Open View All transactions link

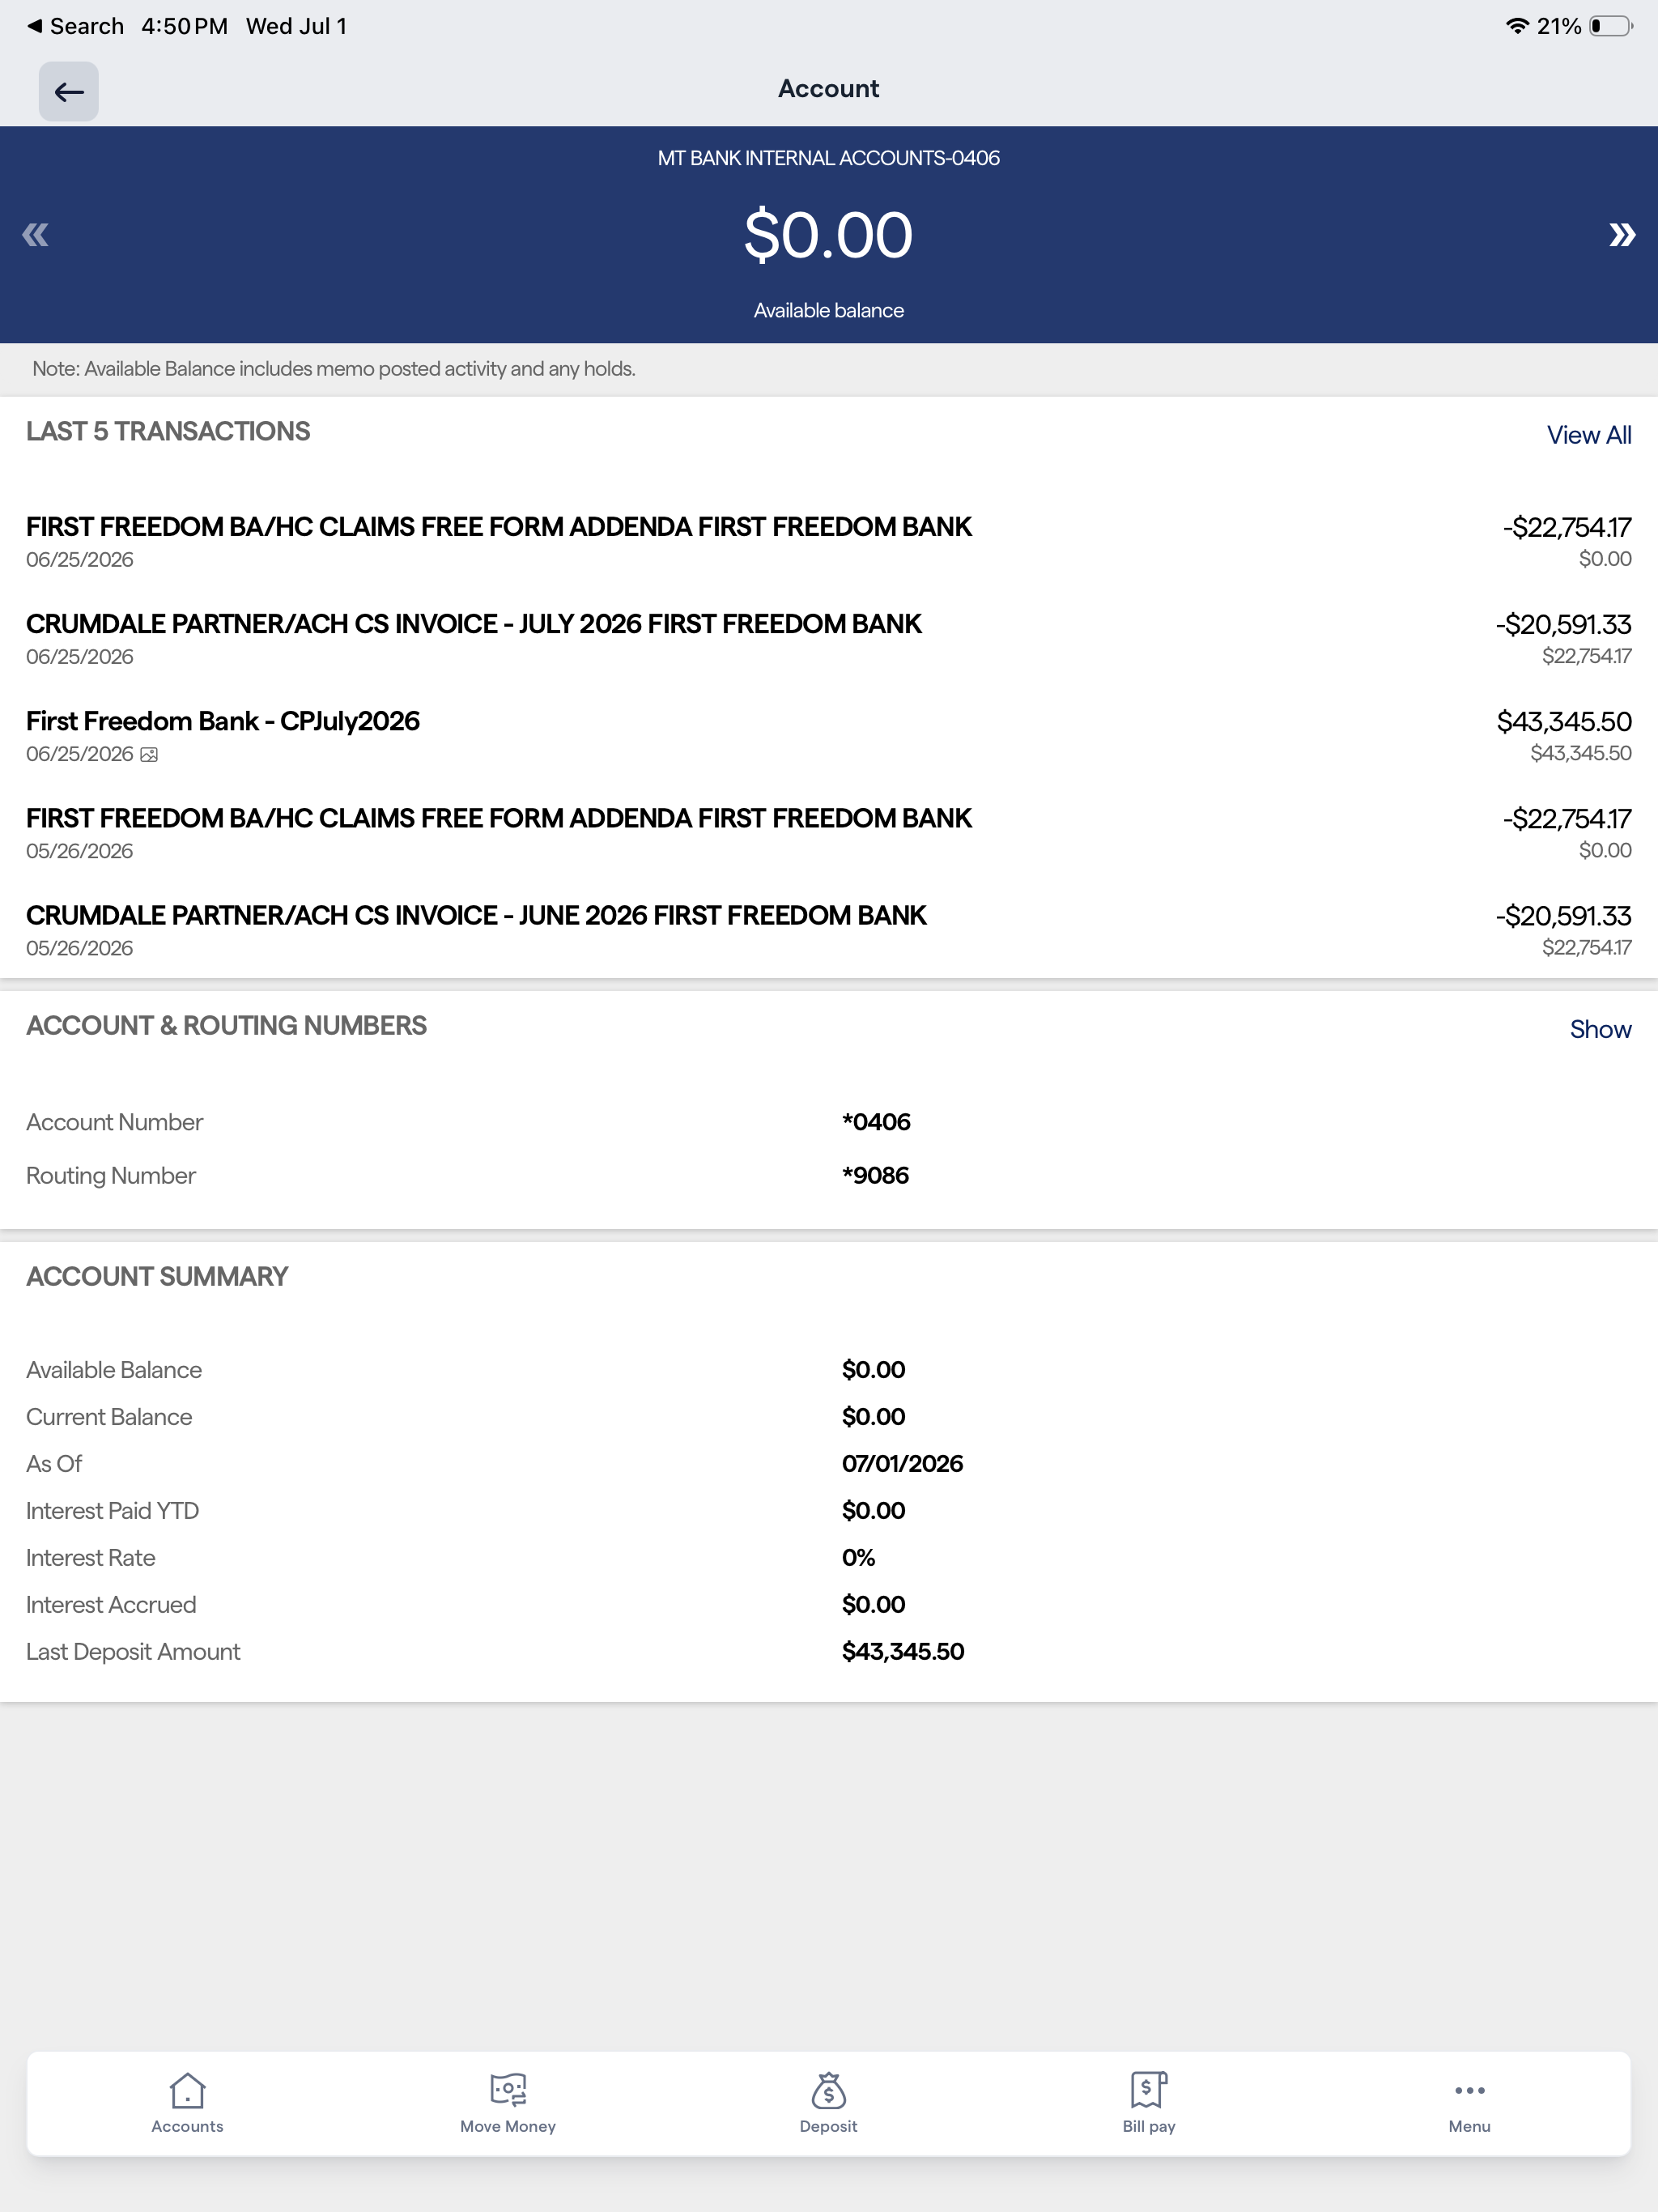point(1588,435)
